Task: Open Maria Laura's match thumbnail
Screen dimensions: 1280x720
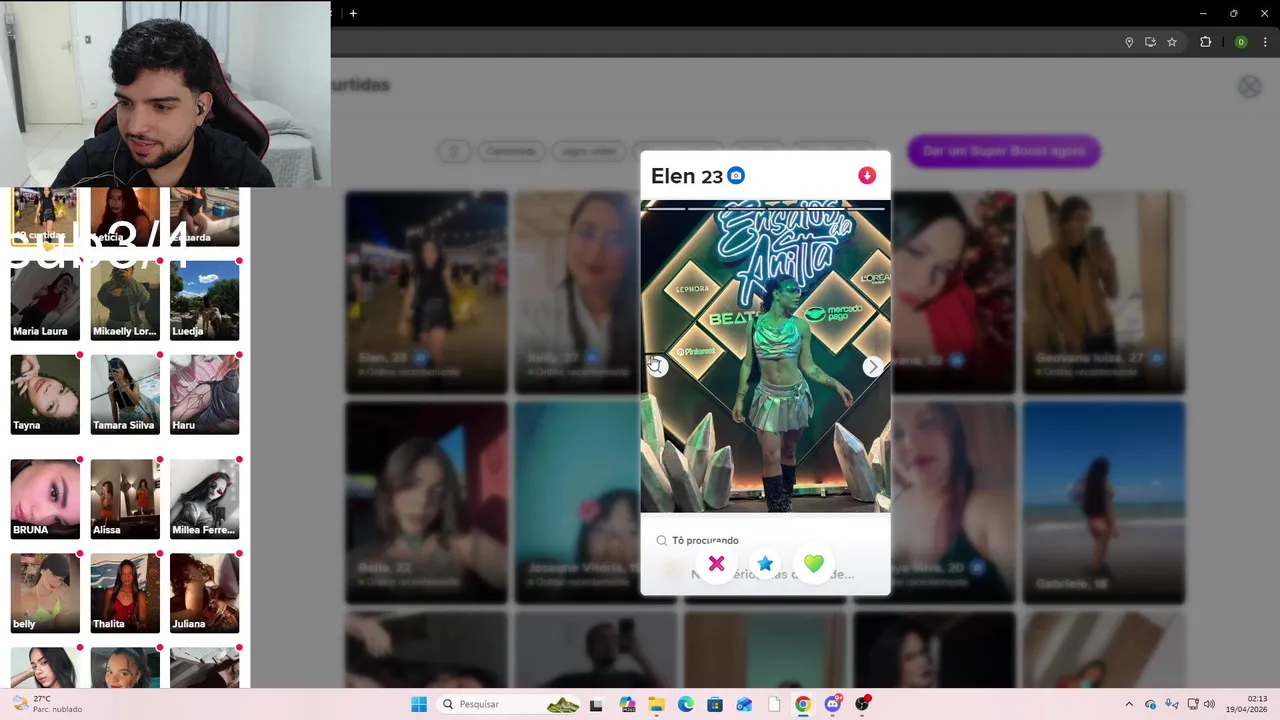Action: (x=45, y=300)
